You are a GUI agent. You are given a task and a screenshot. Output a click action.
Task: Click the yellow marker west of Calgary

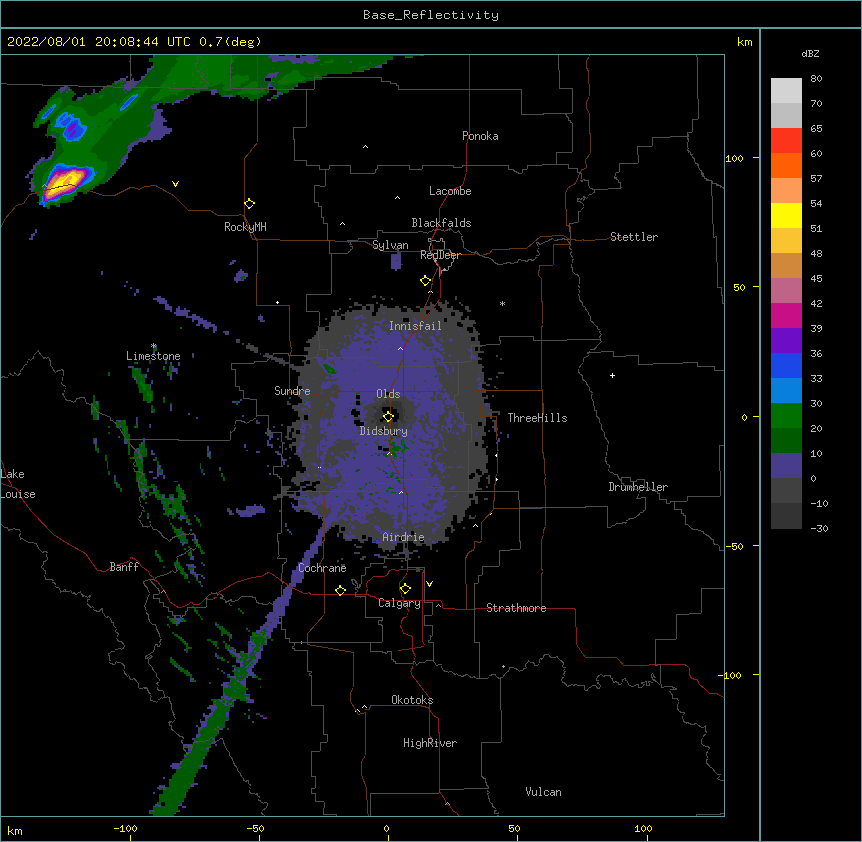point(340,591)
